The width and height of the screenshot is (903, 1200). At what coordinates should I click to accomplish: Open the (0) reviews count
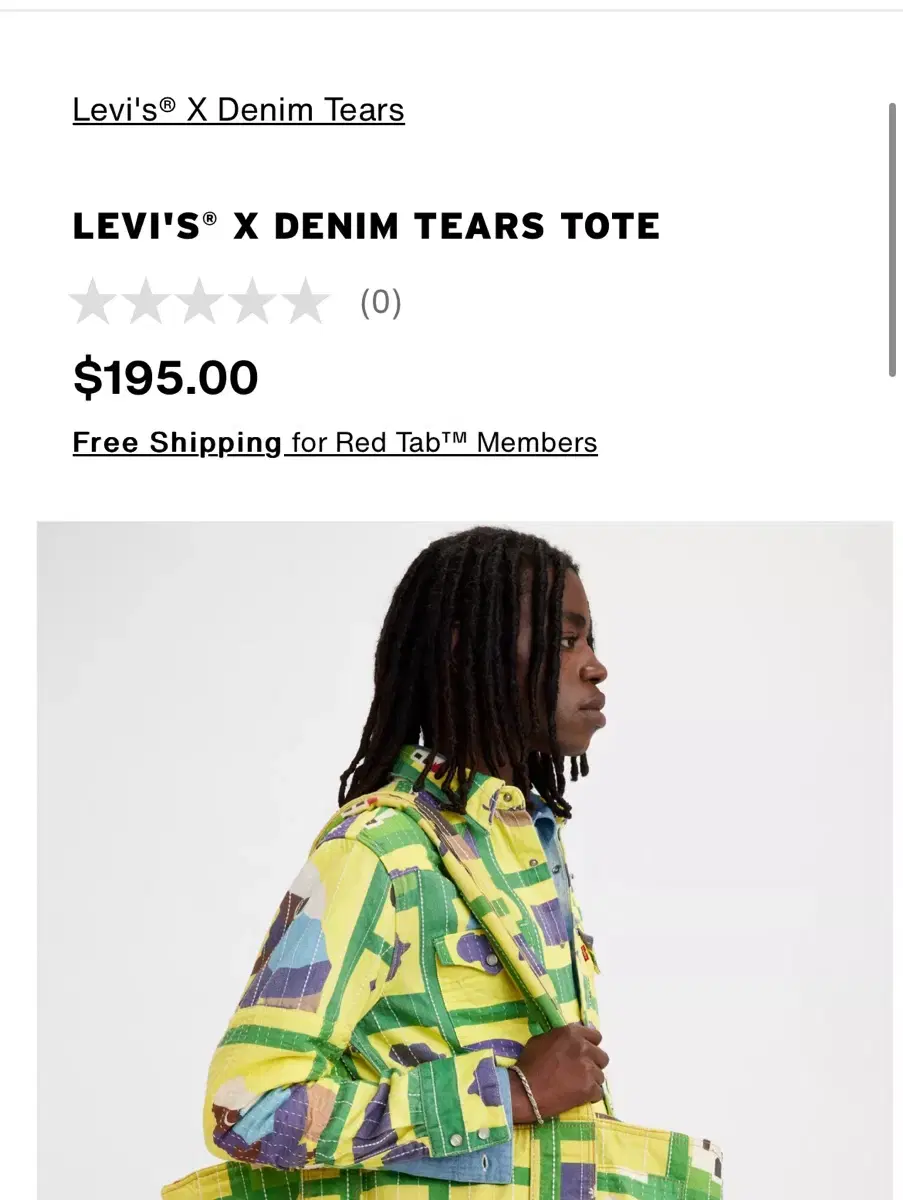click(x=381, y=301)
